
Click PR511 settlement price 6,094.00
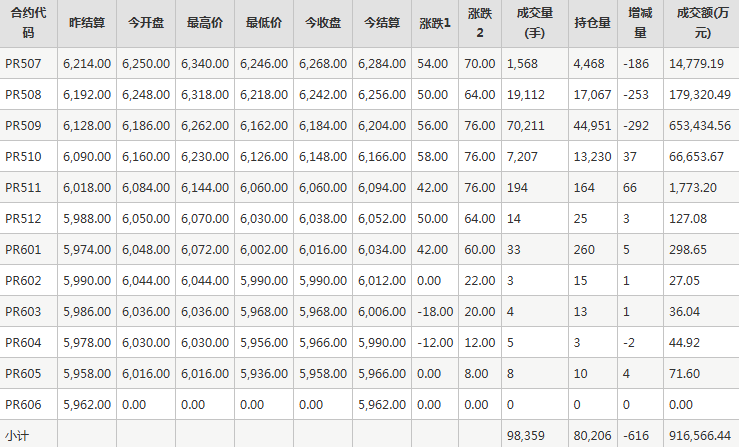click(382, 188)
